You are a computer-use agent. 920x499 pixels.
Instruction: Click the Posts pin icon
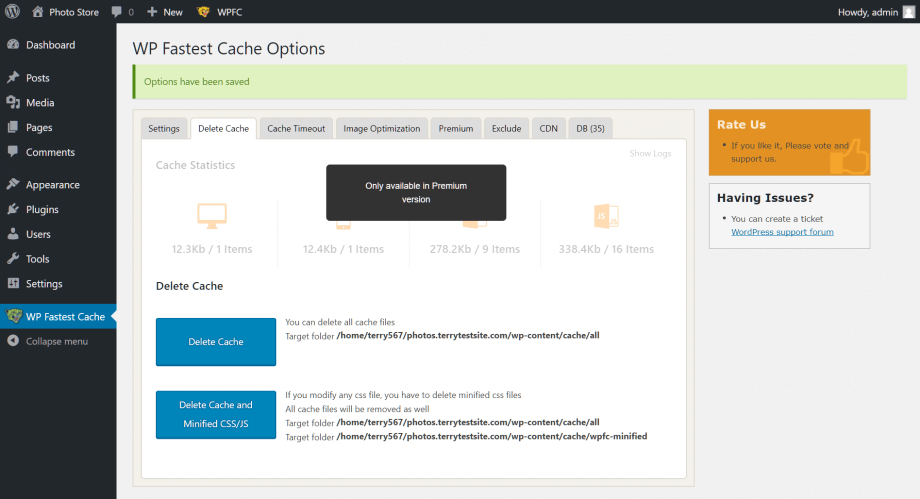(x=13, y=77)
